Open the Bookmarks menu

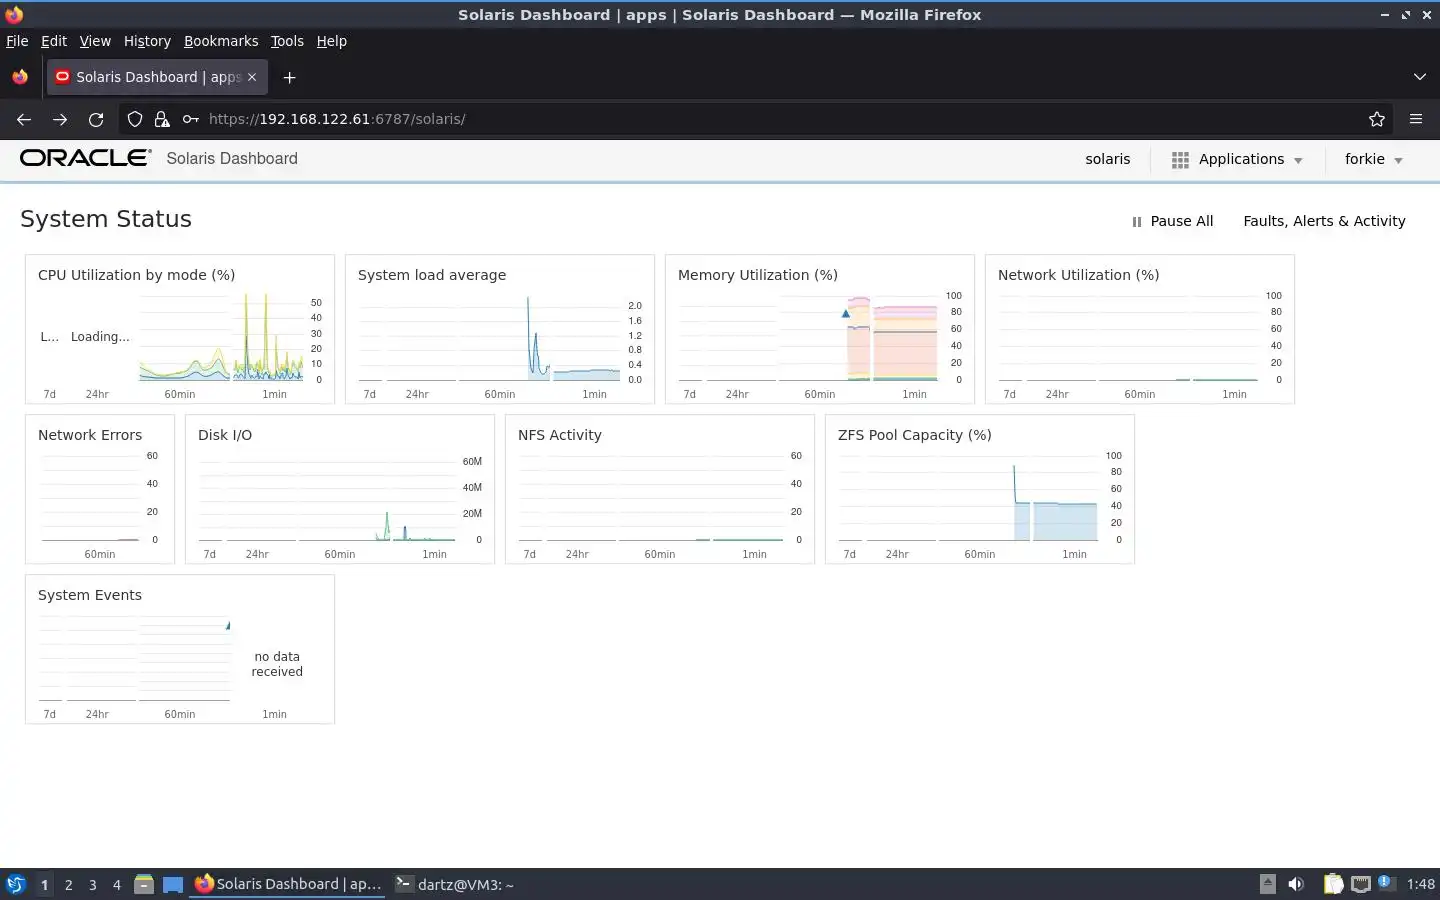coord(221,41)
